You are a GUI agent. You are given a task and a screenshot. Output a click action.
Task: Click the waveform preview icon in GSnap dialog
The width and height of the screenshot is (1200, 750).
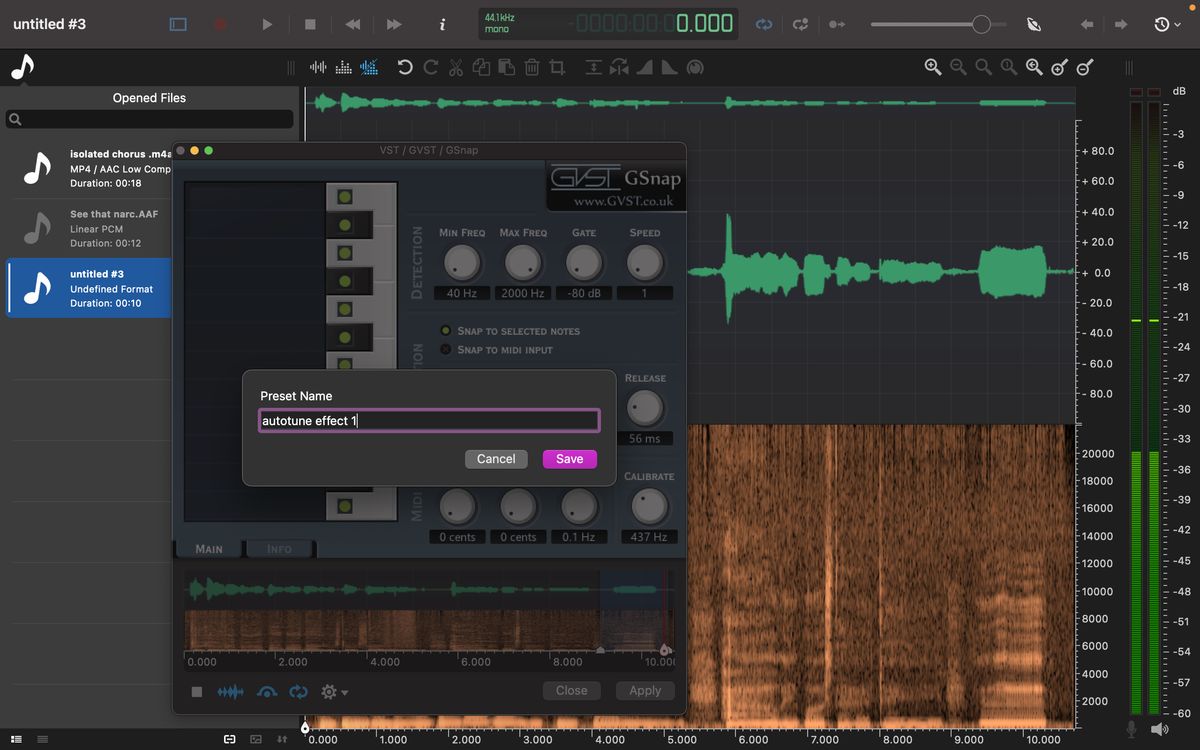(230, 691)
